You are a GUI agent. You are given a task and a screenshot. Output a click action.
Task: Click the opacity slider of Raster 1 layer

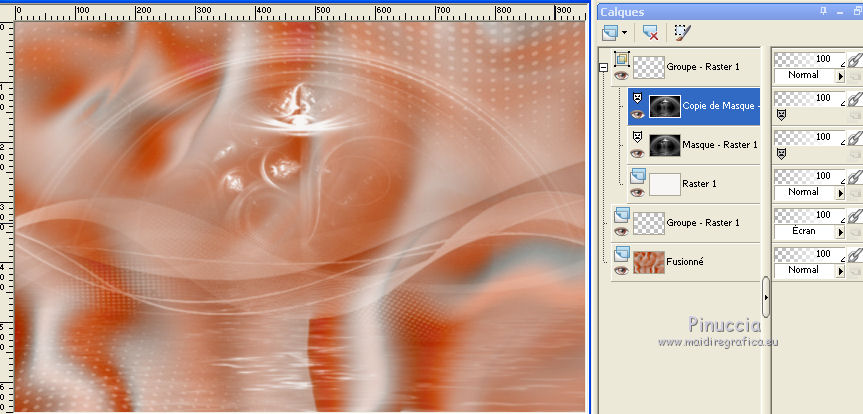pyautogui.click(x=810, y=176)
